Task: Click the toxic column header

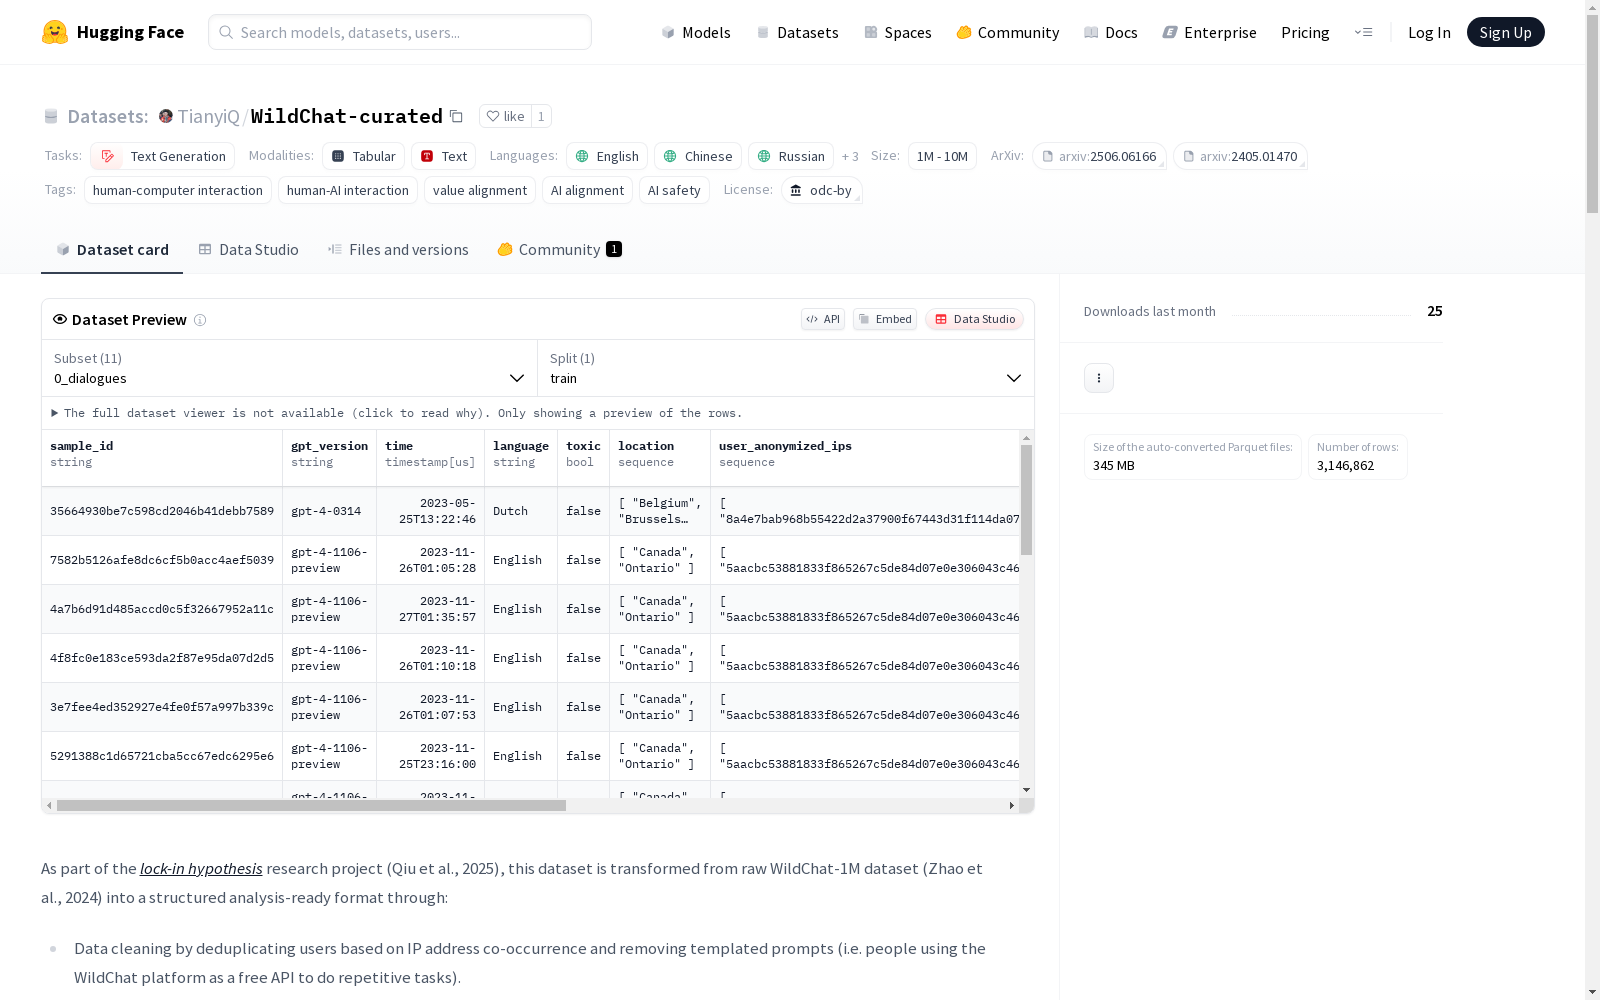Action: pyautogui.click(x=584, y=458)
